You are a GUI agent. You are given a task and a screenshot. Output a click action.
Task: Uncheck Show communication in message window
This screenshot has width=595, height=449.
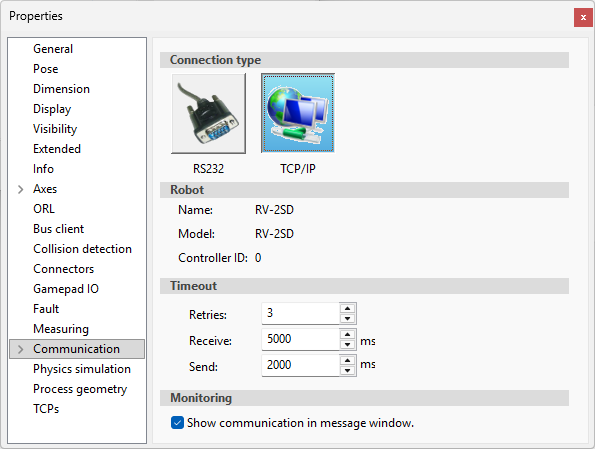(x=177, y=422)
